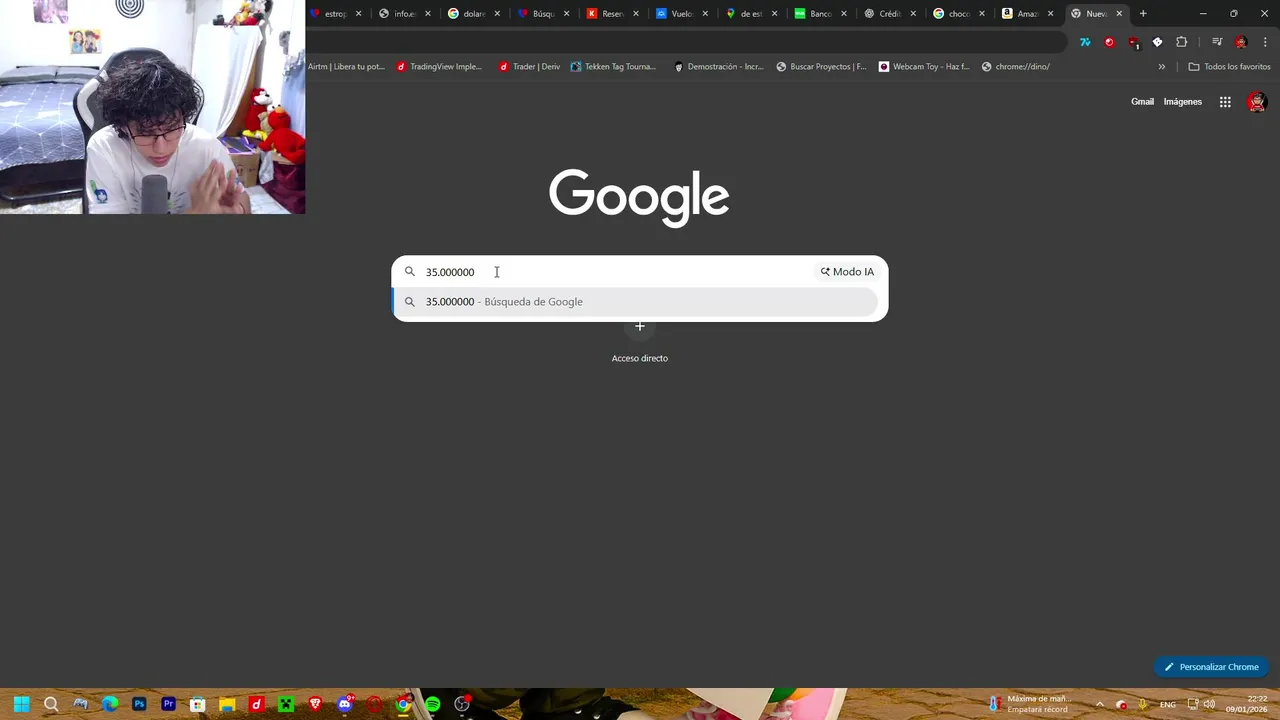Click the add shortcut plus icon
Screen dimensions: 1280x720
point(640,326)
